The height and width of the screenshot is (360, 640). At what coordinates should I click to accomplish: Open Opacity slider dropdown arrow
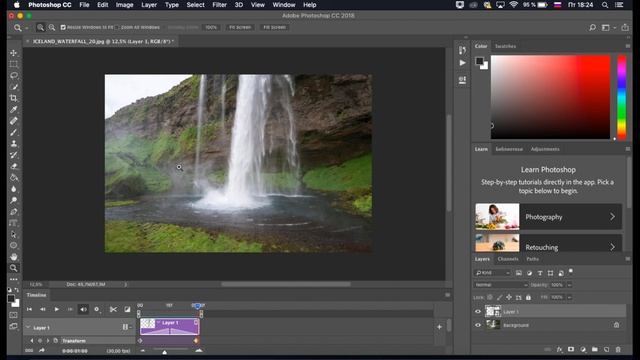pos(569,285)
